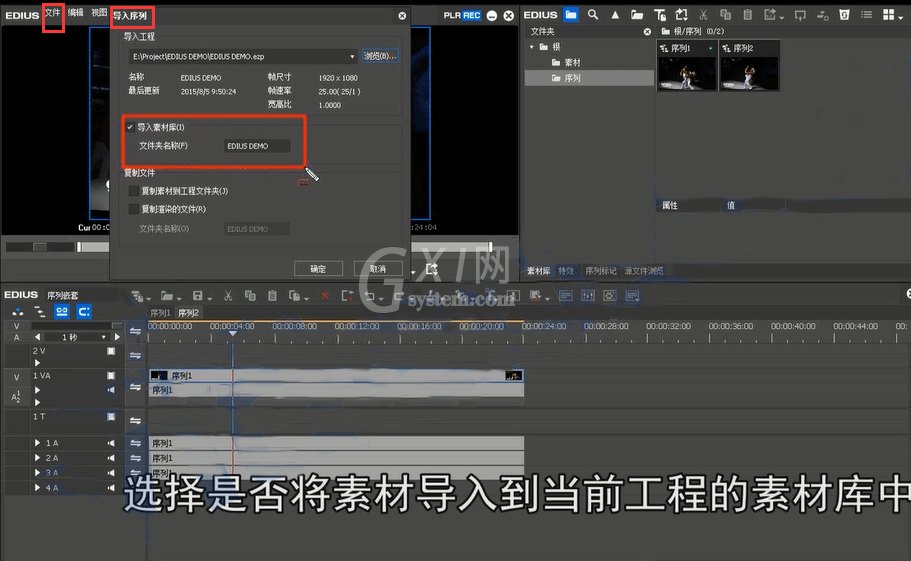This screenshot has width=911, height=561.
Task: Enable 复制渲染的文件(R) checkbox
Action: [x=134, y=209]
